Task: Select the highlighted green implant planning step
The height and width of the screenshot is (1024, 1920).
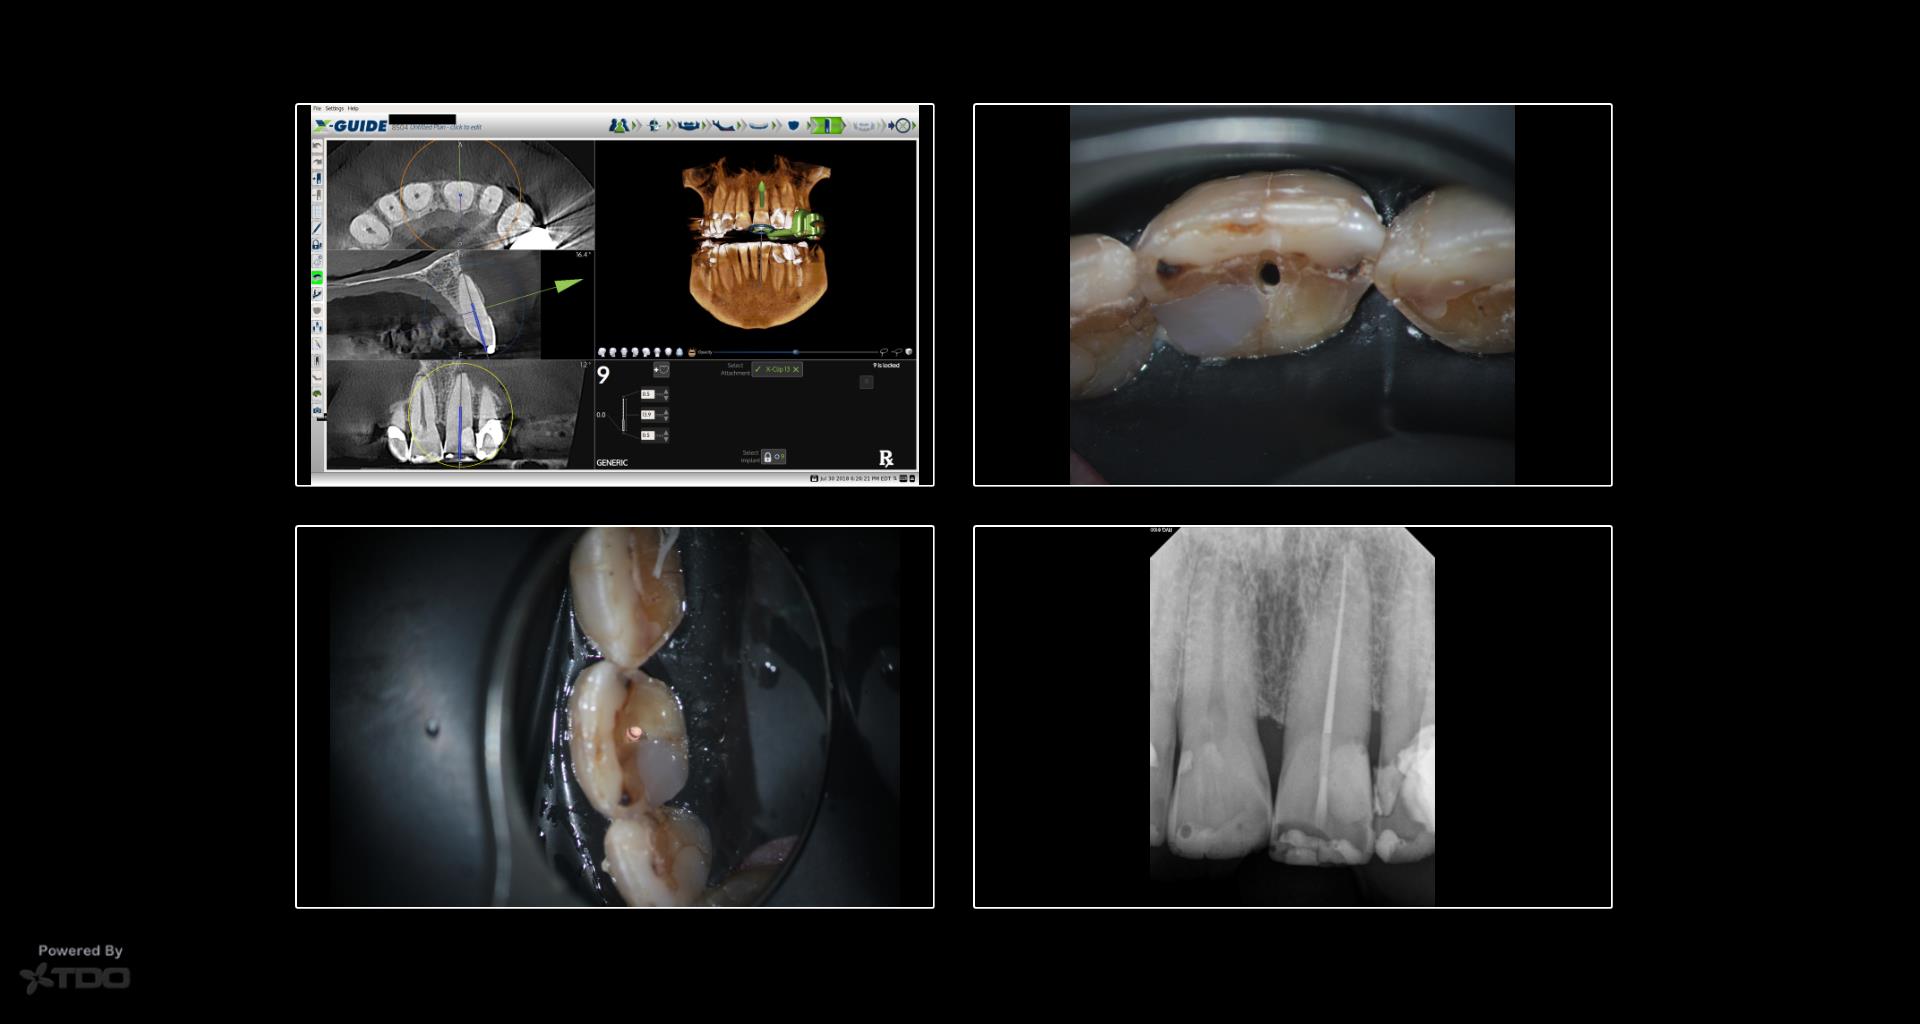Action: pos(827,126)
